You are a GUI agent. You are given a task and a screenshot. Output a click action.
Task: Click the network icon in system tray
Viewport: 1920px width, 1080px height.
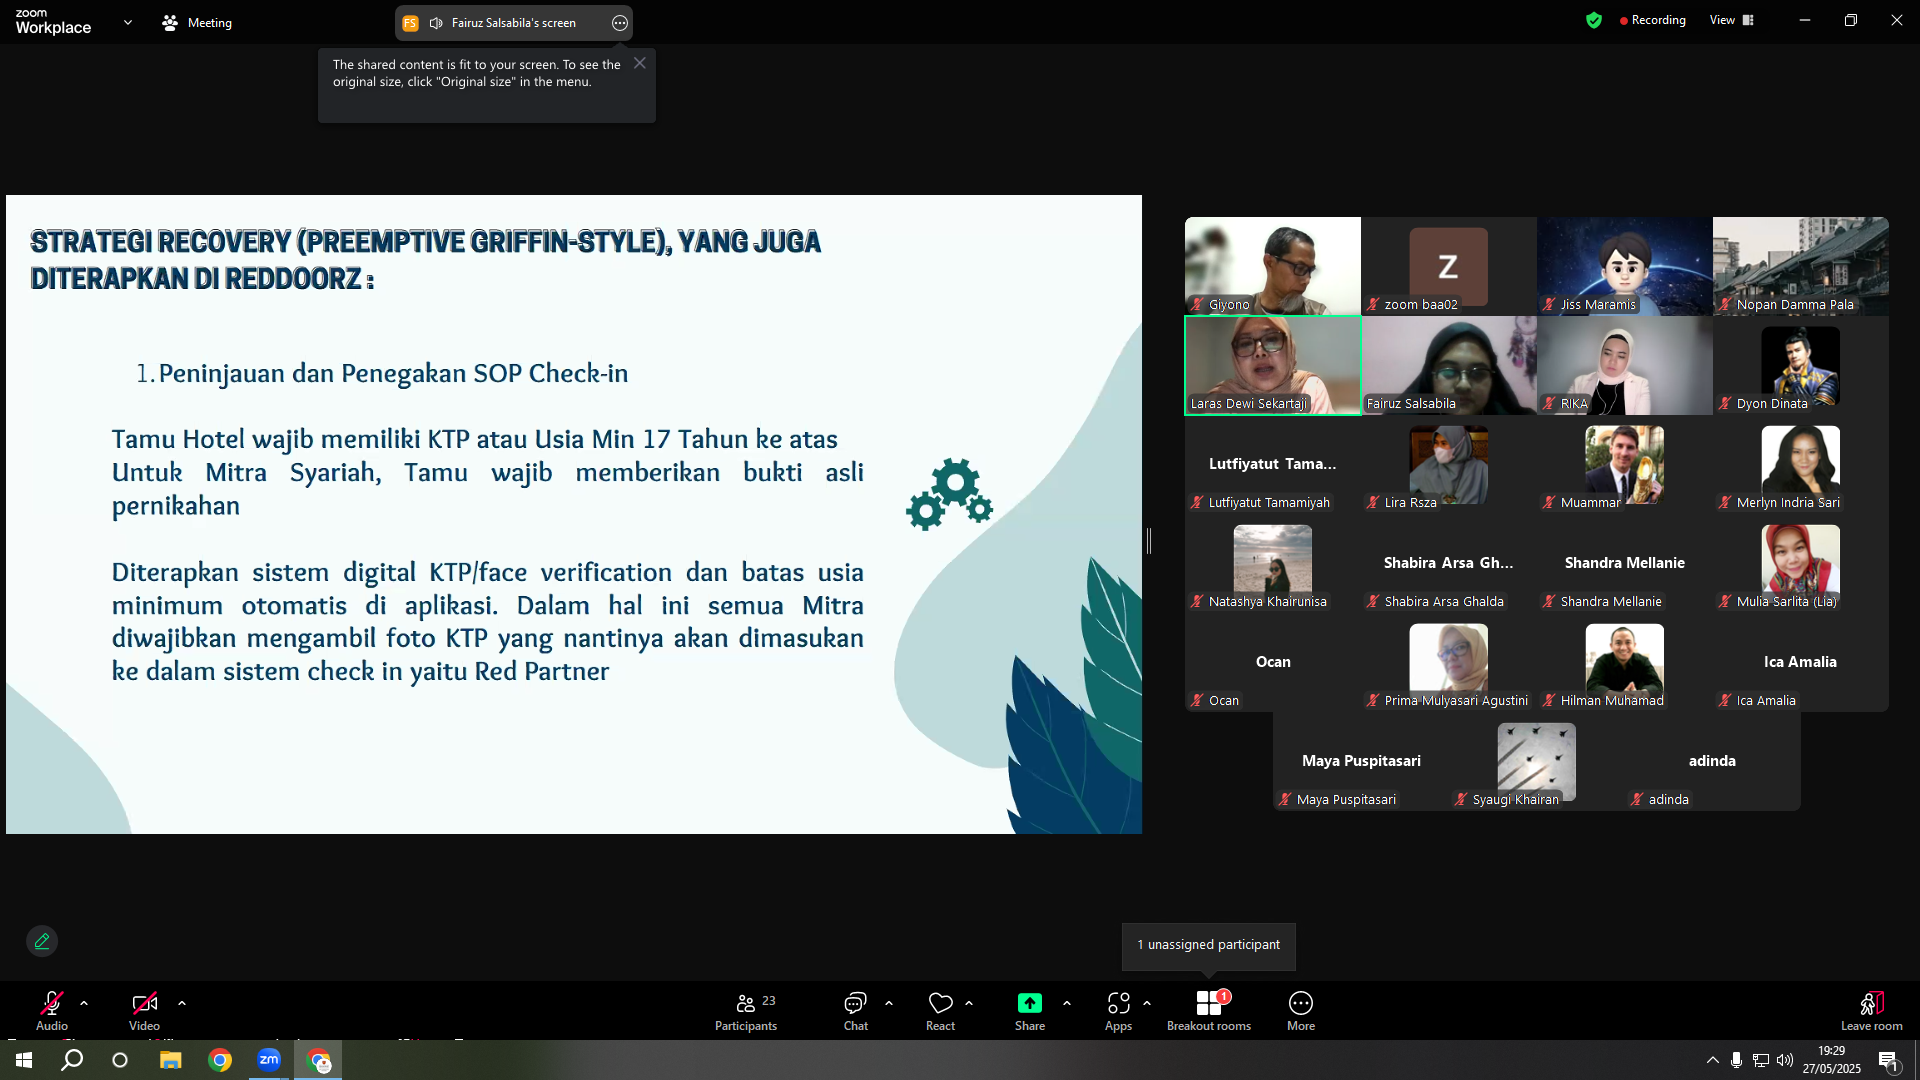[1761, 1060]
